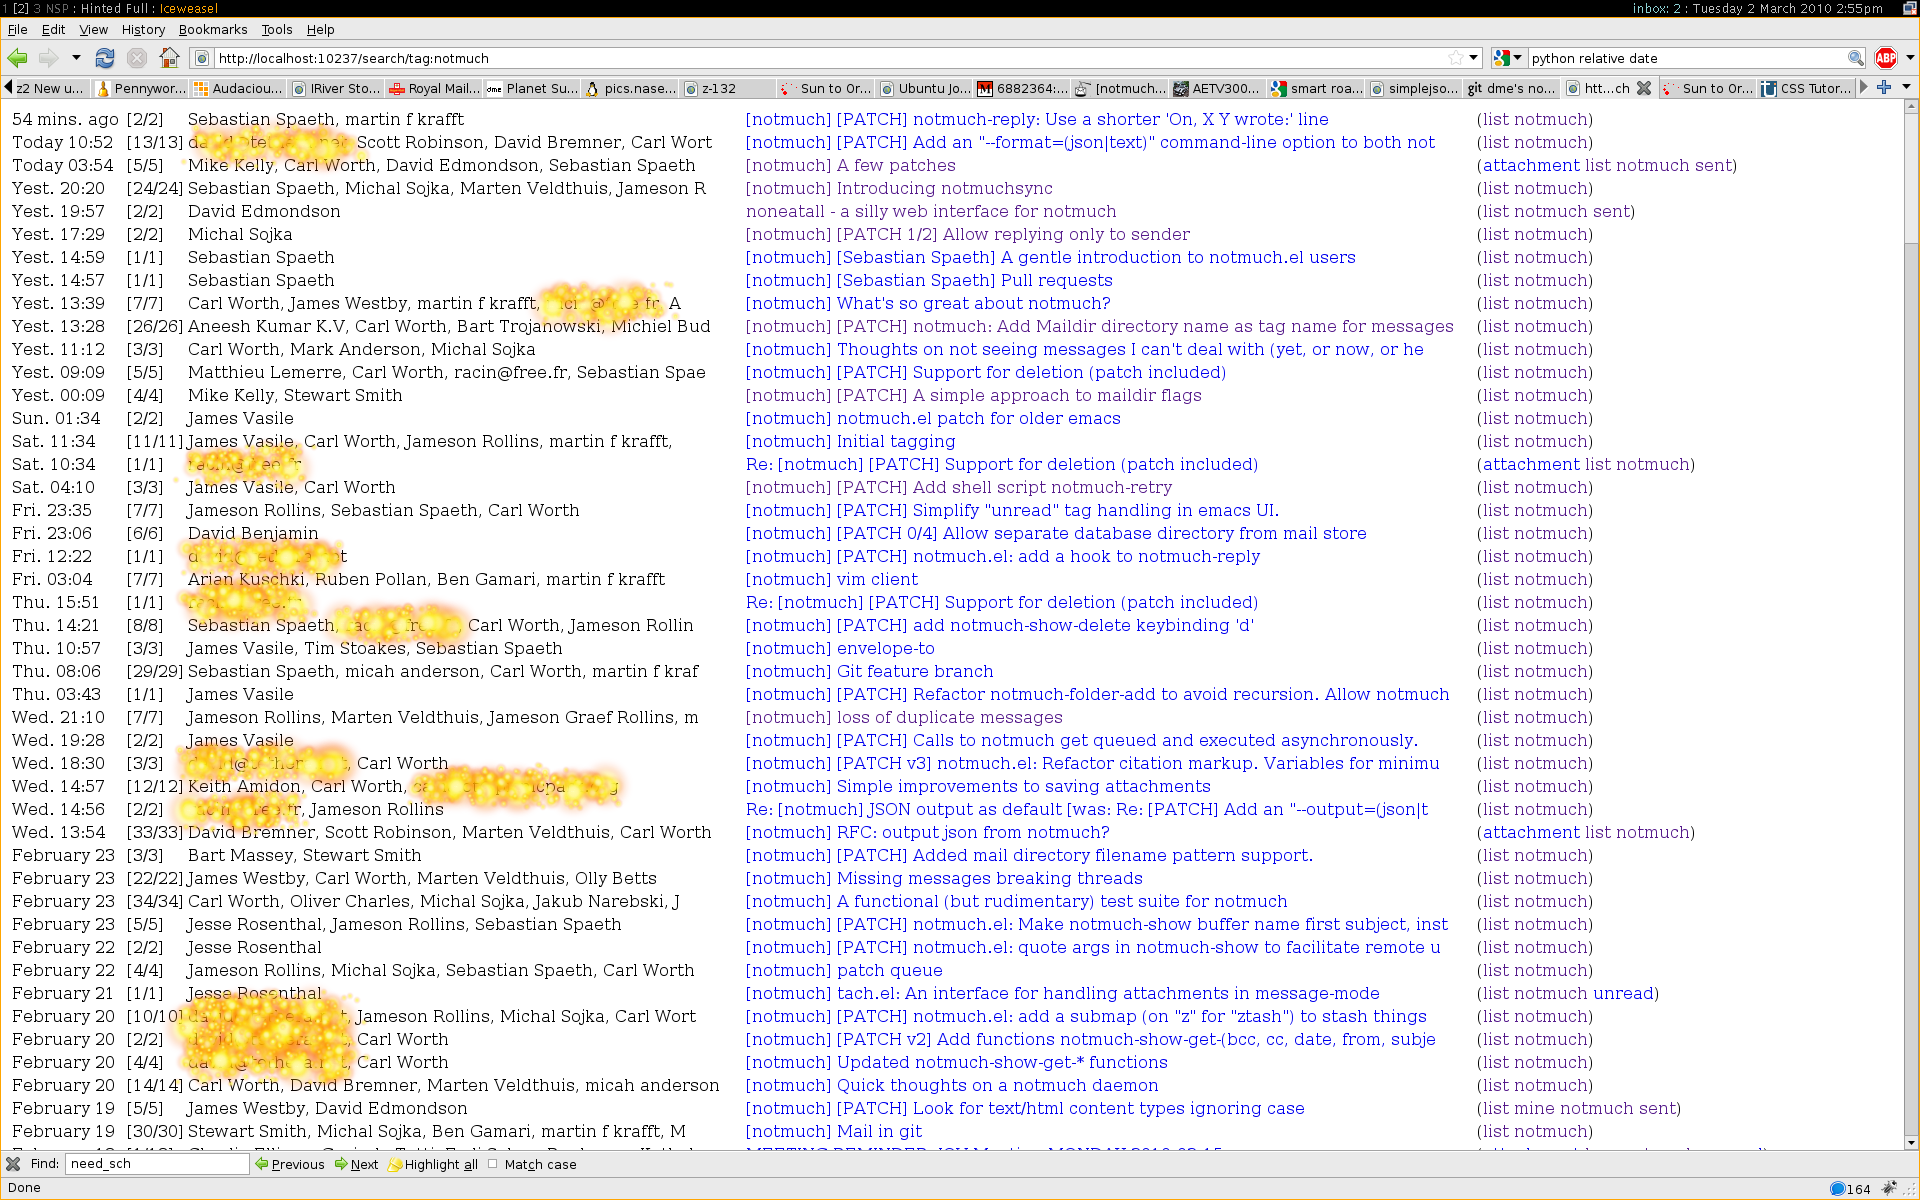Image resolution: width=1920 pixels, height=1200 pixels.
Task: Click the Adblock Plus ABP icon
Action: coord(1886,58)
